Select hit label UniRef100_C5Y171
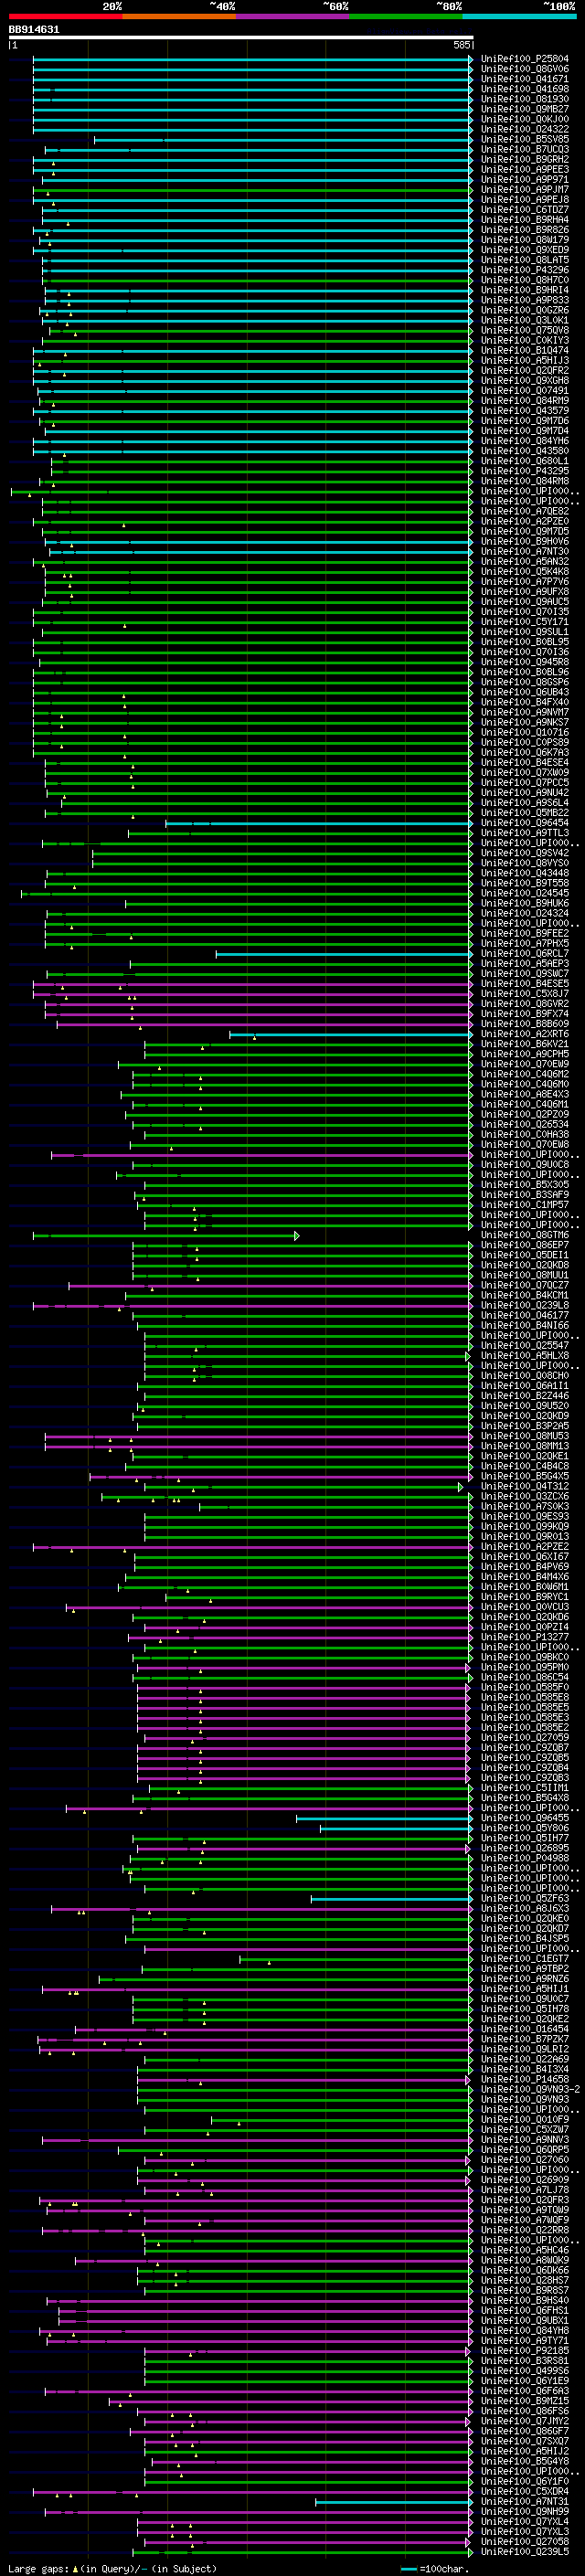Viewport: 585px width, 2576px height. pyautogui.click(x=525, y=622)
